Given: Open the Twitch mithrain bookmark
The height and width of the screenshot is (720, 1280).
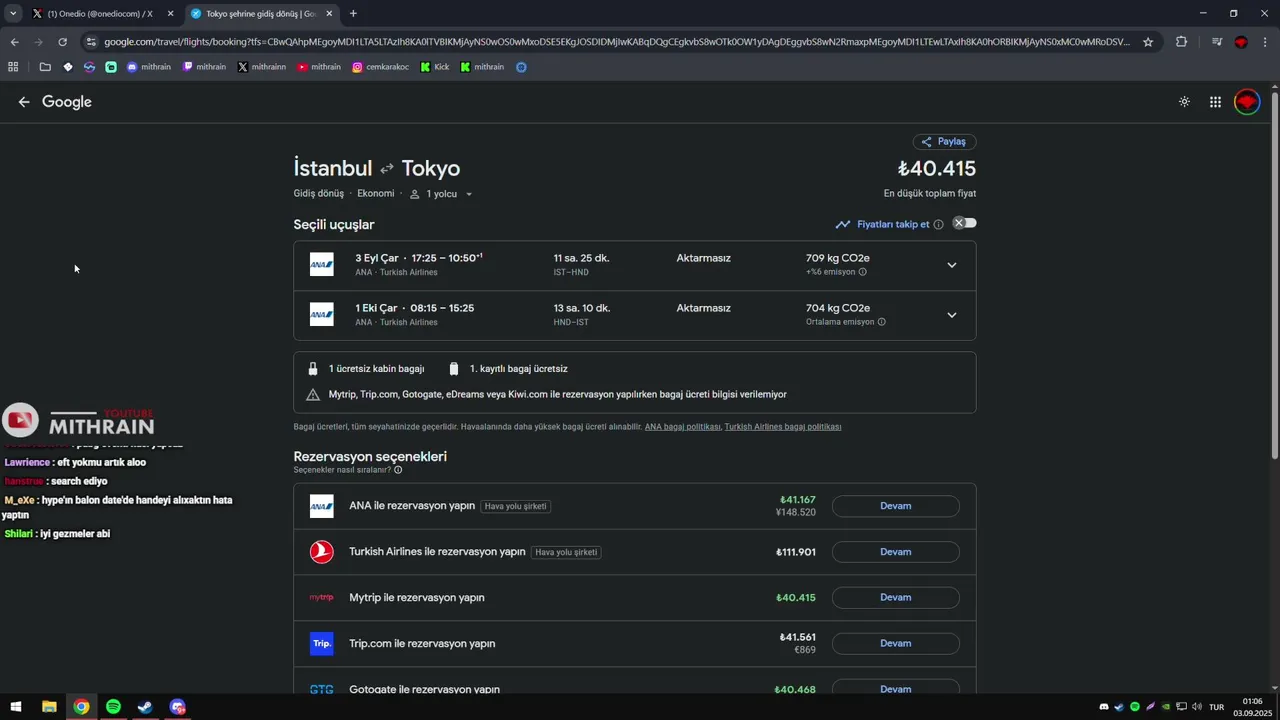Looking at the screenshot, I should pos(204,67).
